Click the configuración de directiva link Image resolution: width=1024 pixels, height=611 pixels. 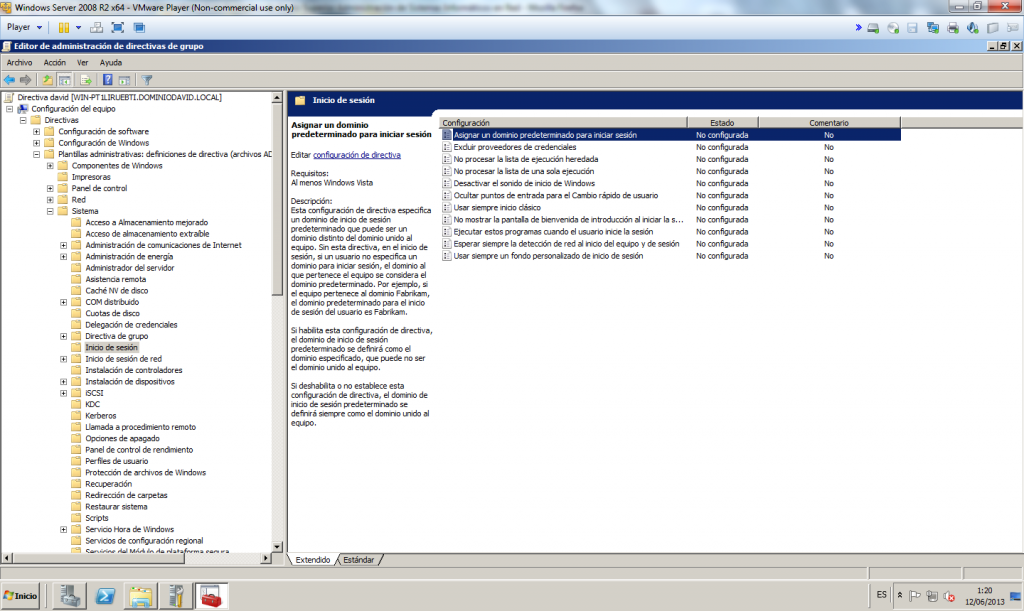tap(356, 155)
